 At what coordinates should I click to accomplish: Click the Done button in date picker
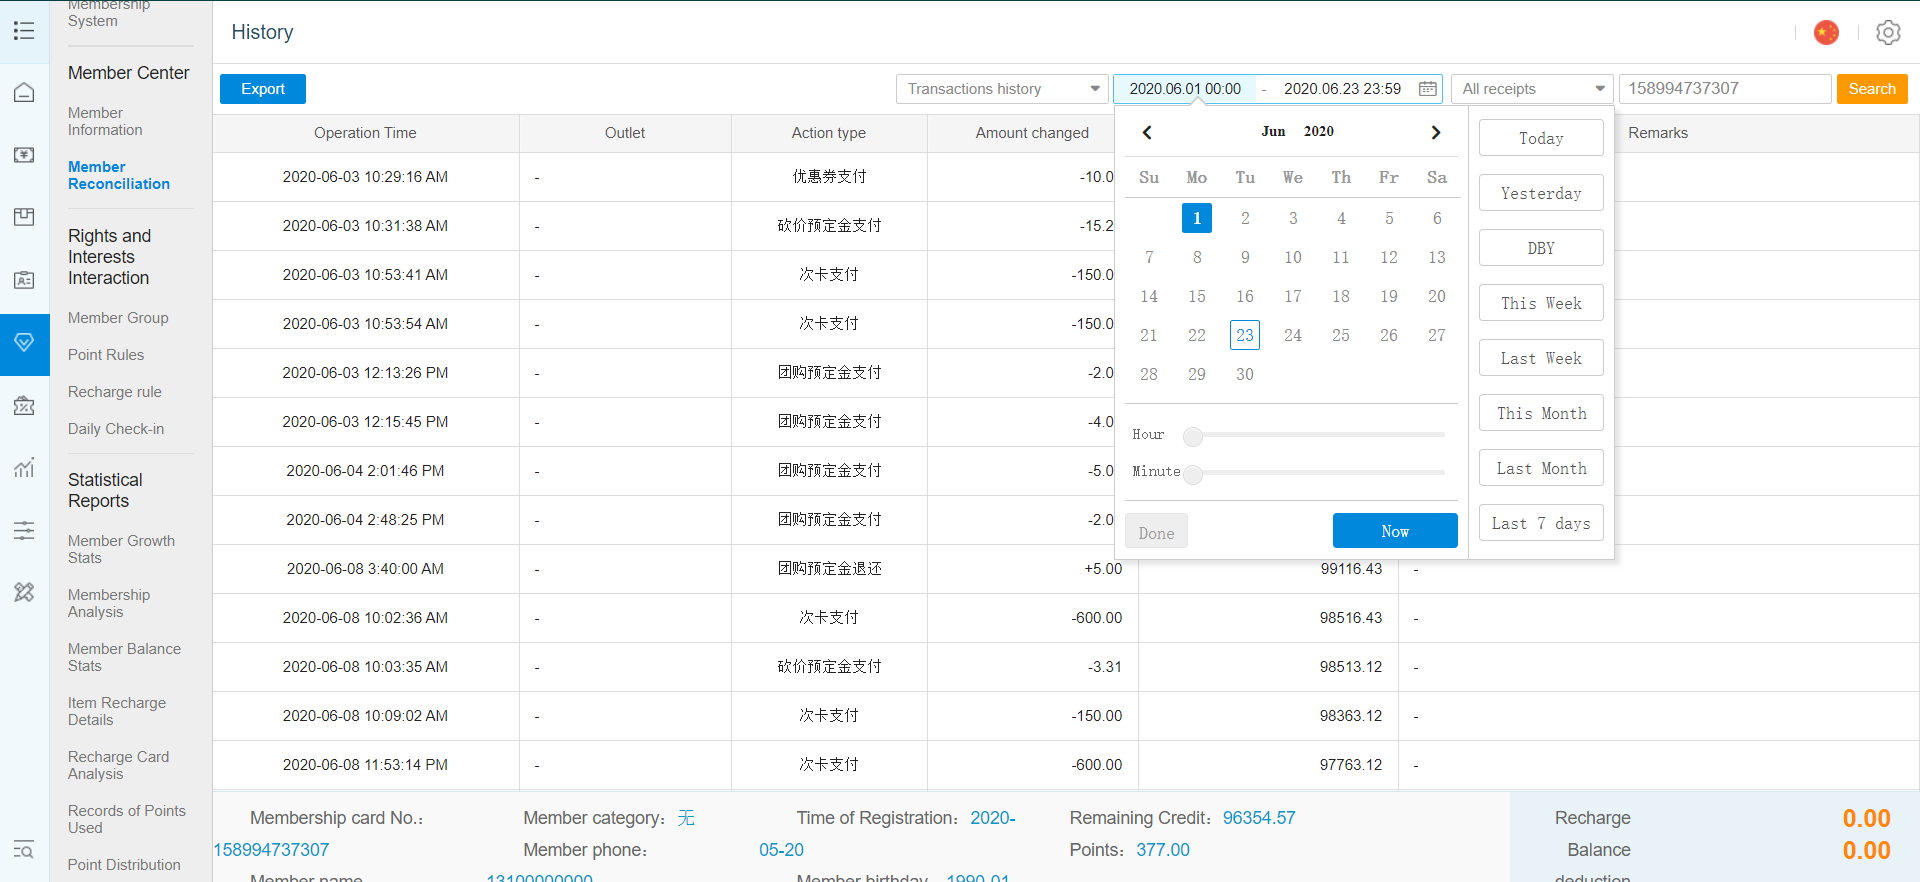[x=1156, y=532]
